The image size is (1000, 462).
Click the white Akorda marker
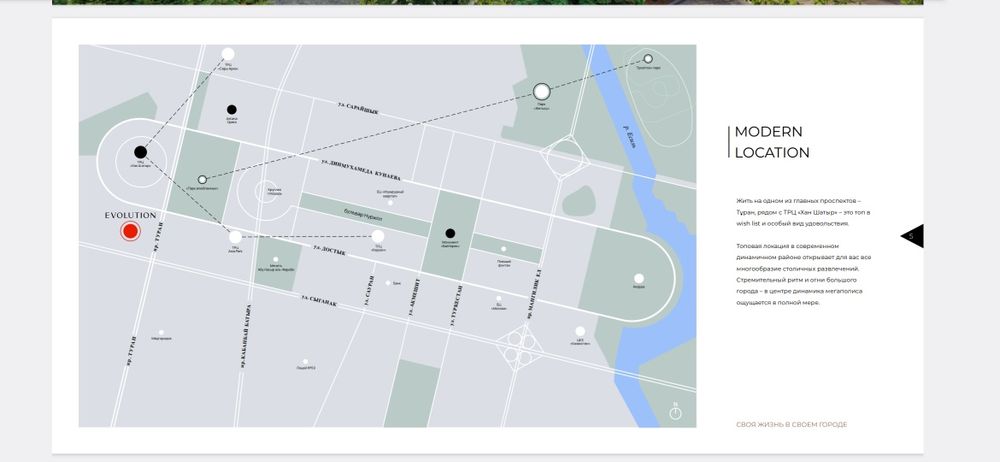pyautogui.click(x=638, y=278)
